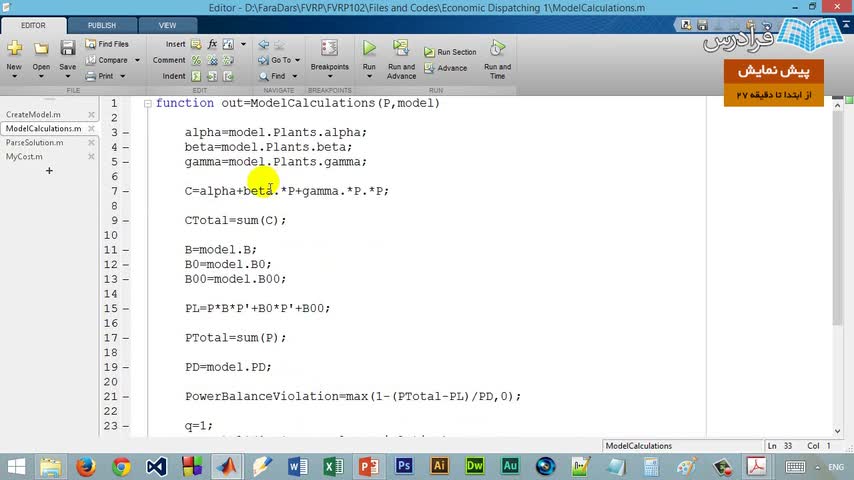This screenshot has height=480, width=854.
Task: Set breakpoint on line 9 dash
Action: click(x=126, y=221)
